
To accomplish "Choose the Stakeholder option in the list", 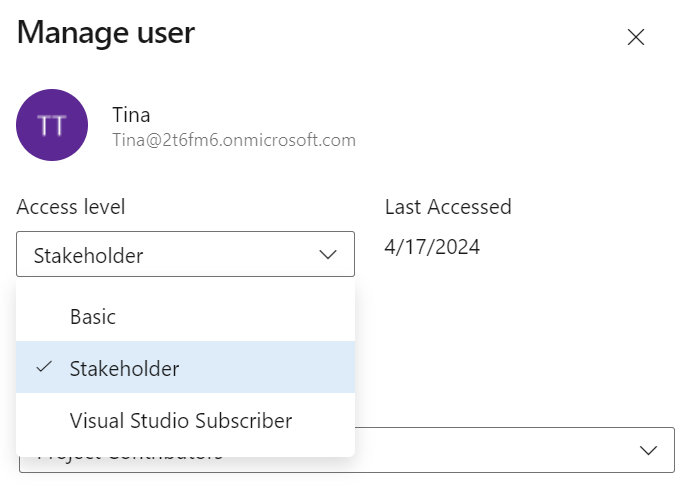I will pos(124,368).
